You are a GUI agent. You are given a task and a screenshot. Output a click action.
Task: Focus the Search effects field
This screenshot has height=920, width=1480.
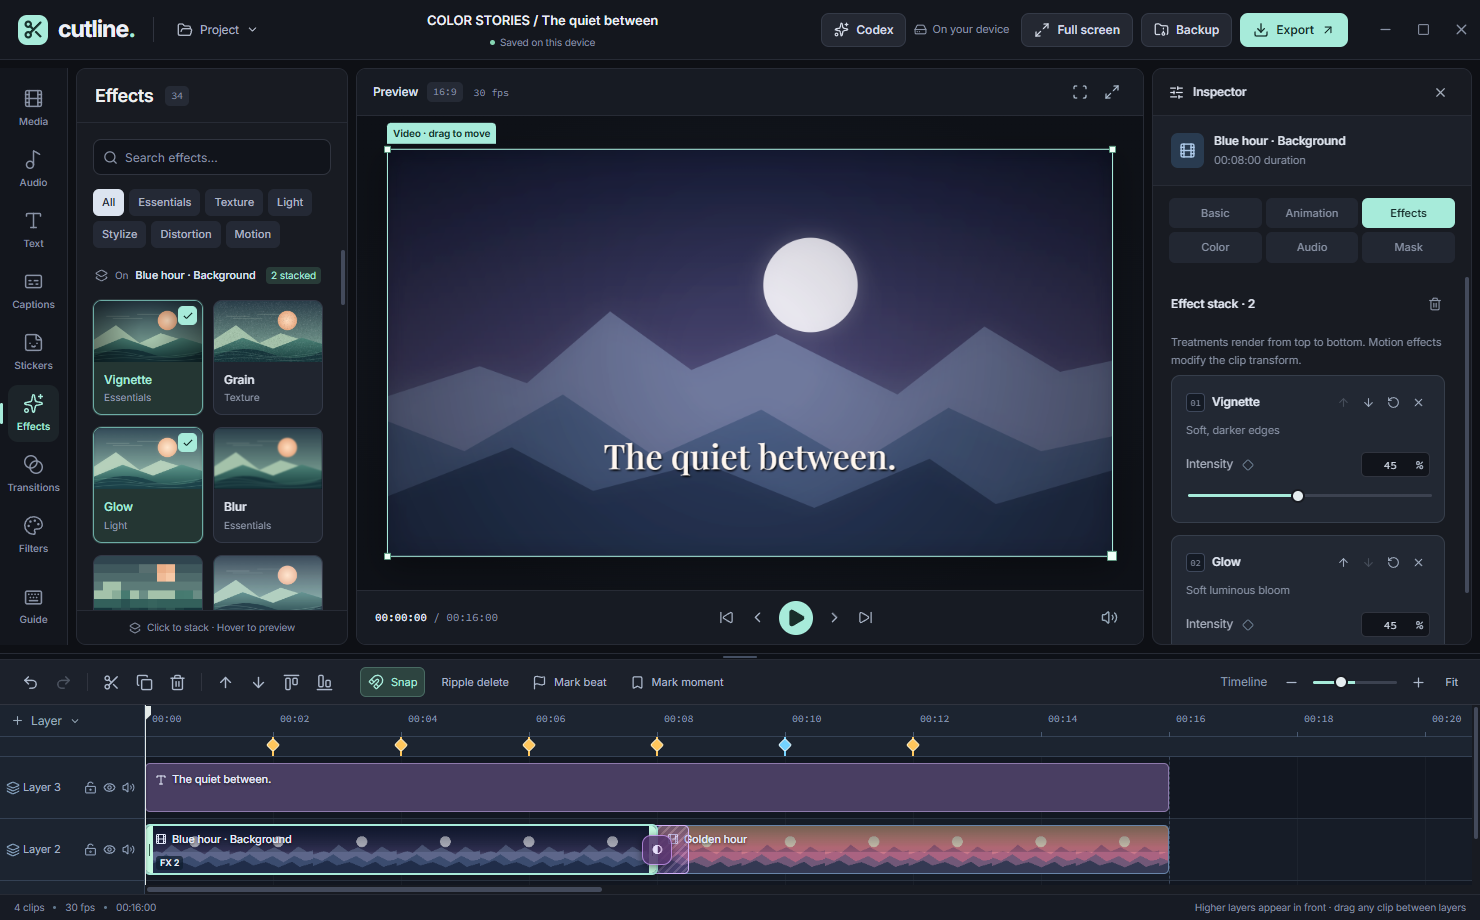pos(212,157)
